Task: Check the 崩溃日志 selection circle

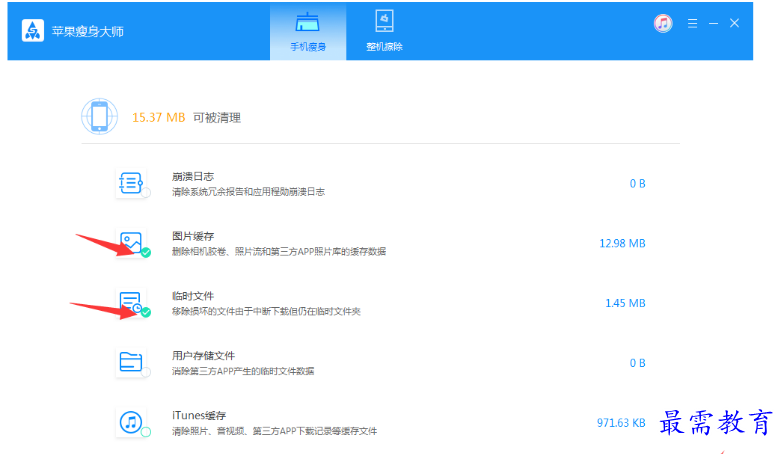Action: pyautogui.click(x=146, y=193)
